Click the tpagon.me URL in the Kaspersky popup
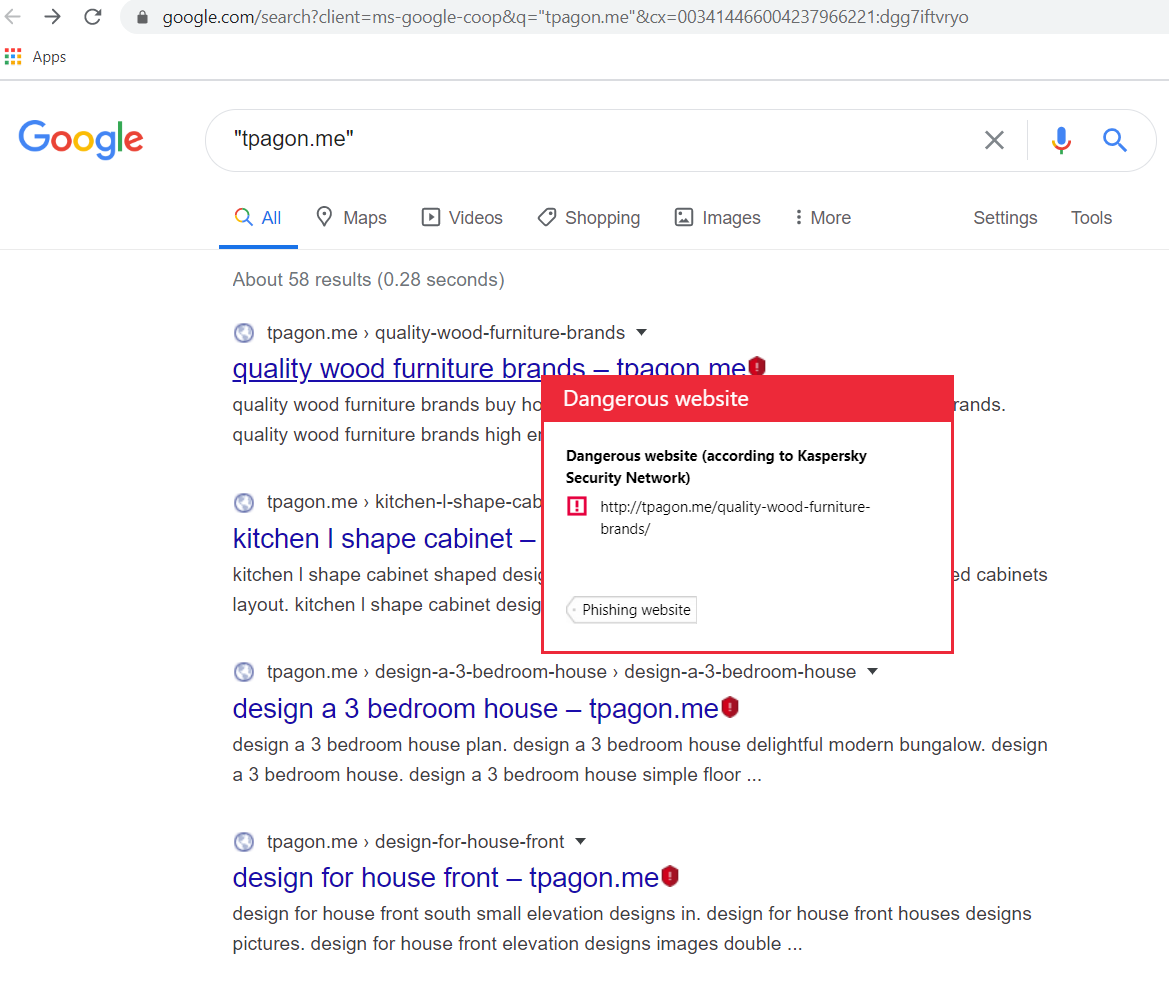This screenshot has width=1169, height=985. coord(735,517)
